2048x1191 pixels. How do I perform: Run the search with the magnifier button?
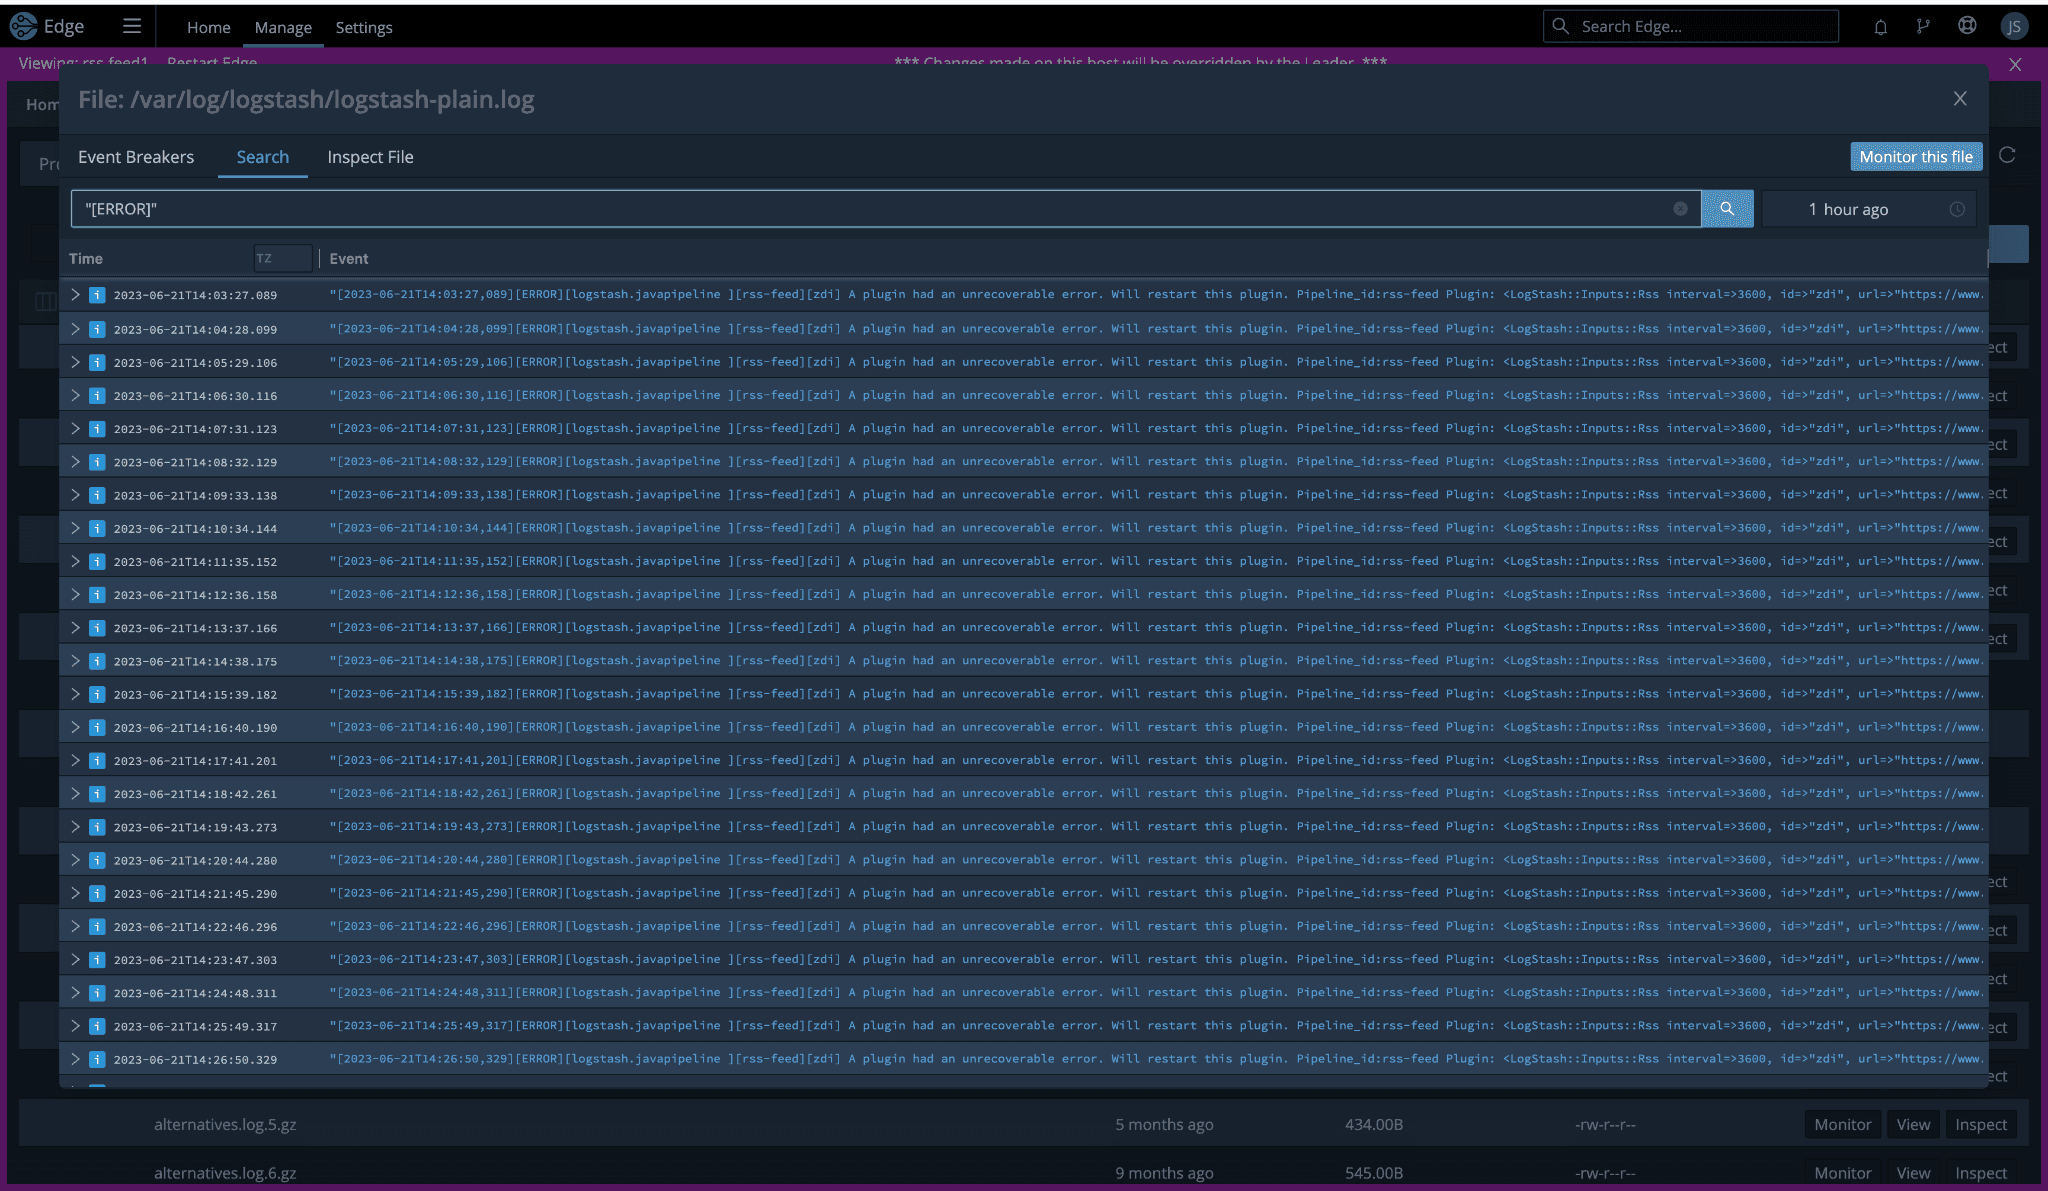(x=1727, y=209)
